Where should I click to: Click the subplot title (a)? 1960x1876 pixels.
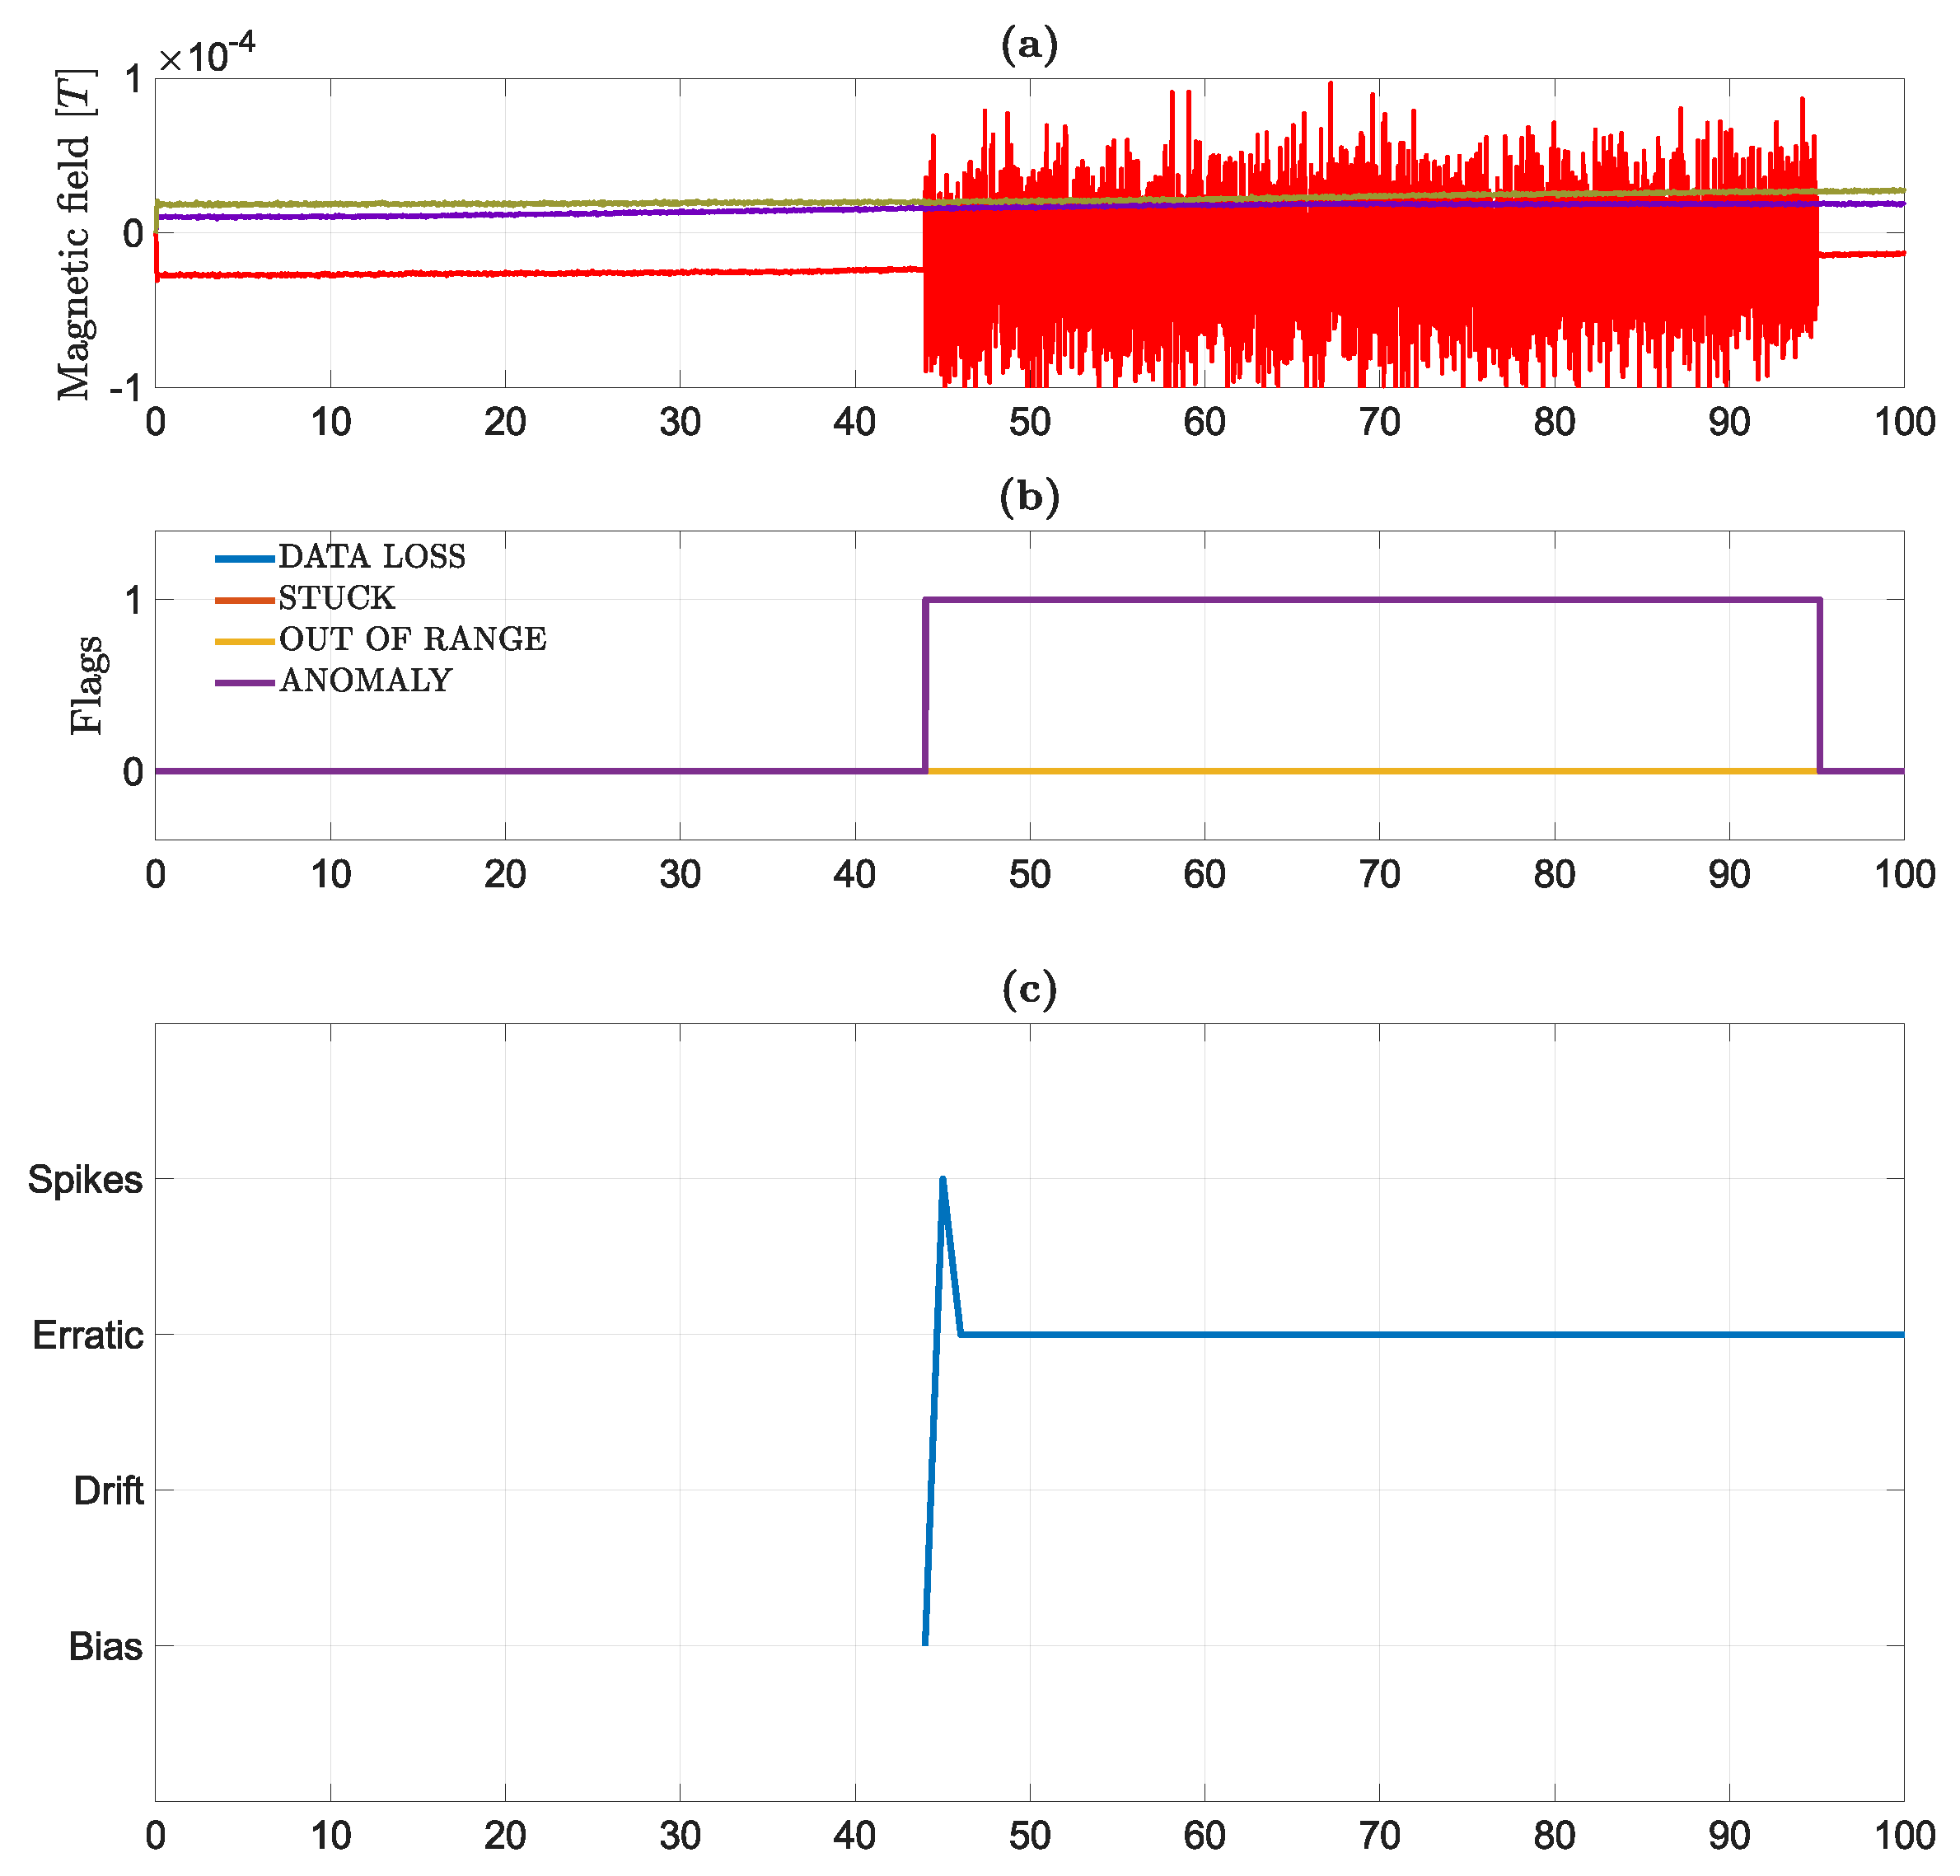point(1029,46)
